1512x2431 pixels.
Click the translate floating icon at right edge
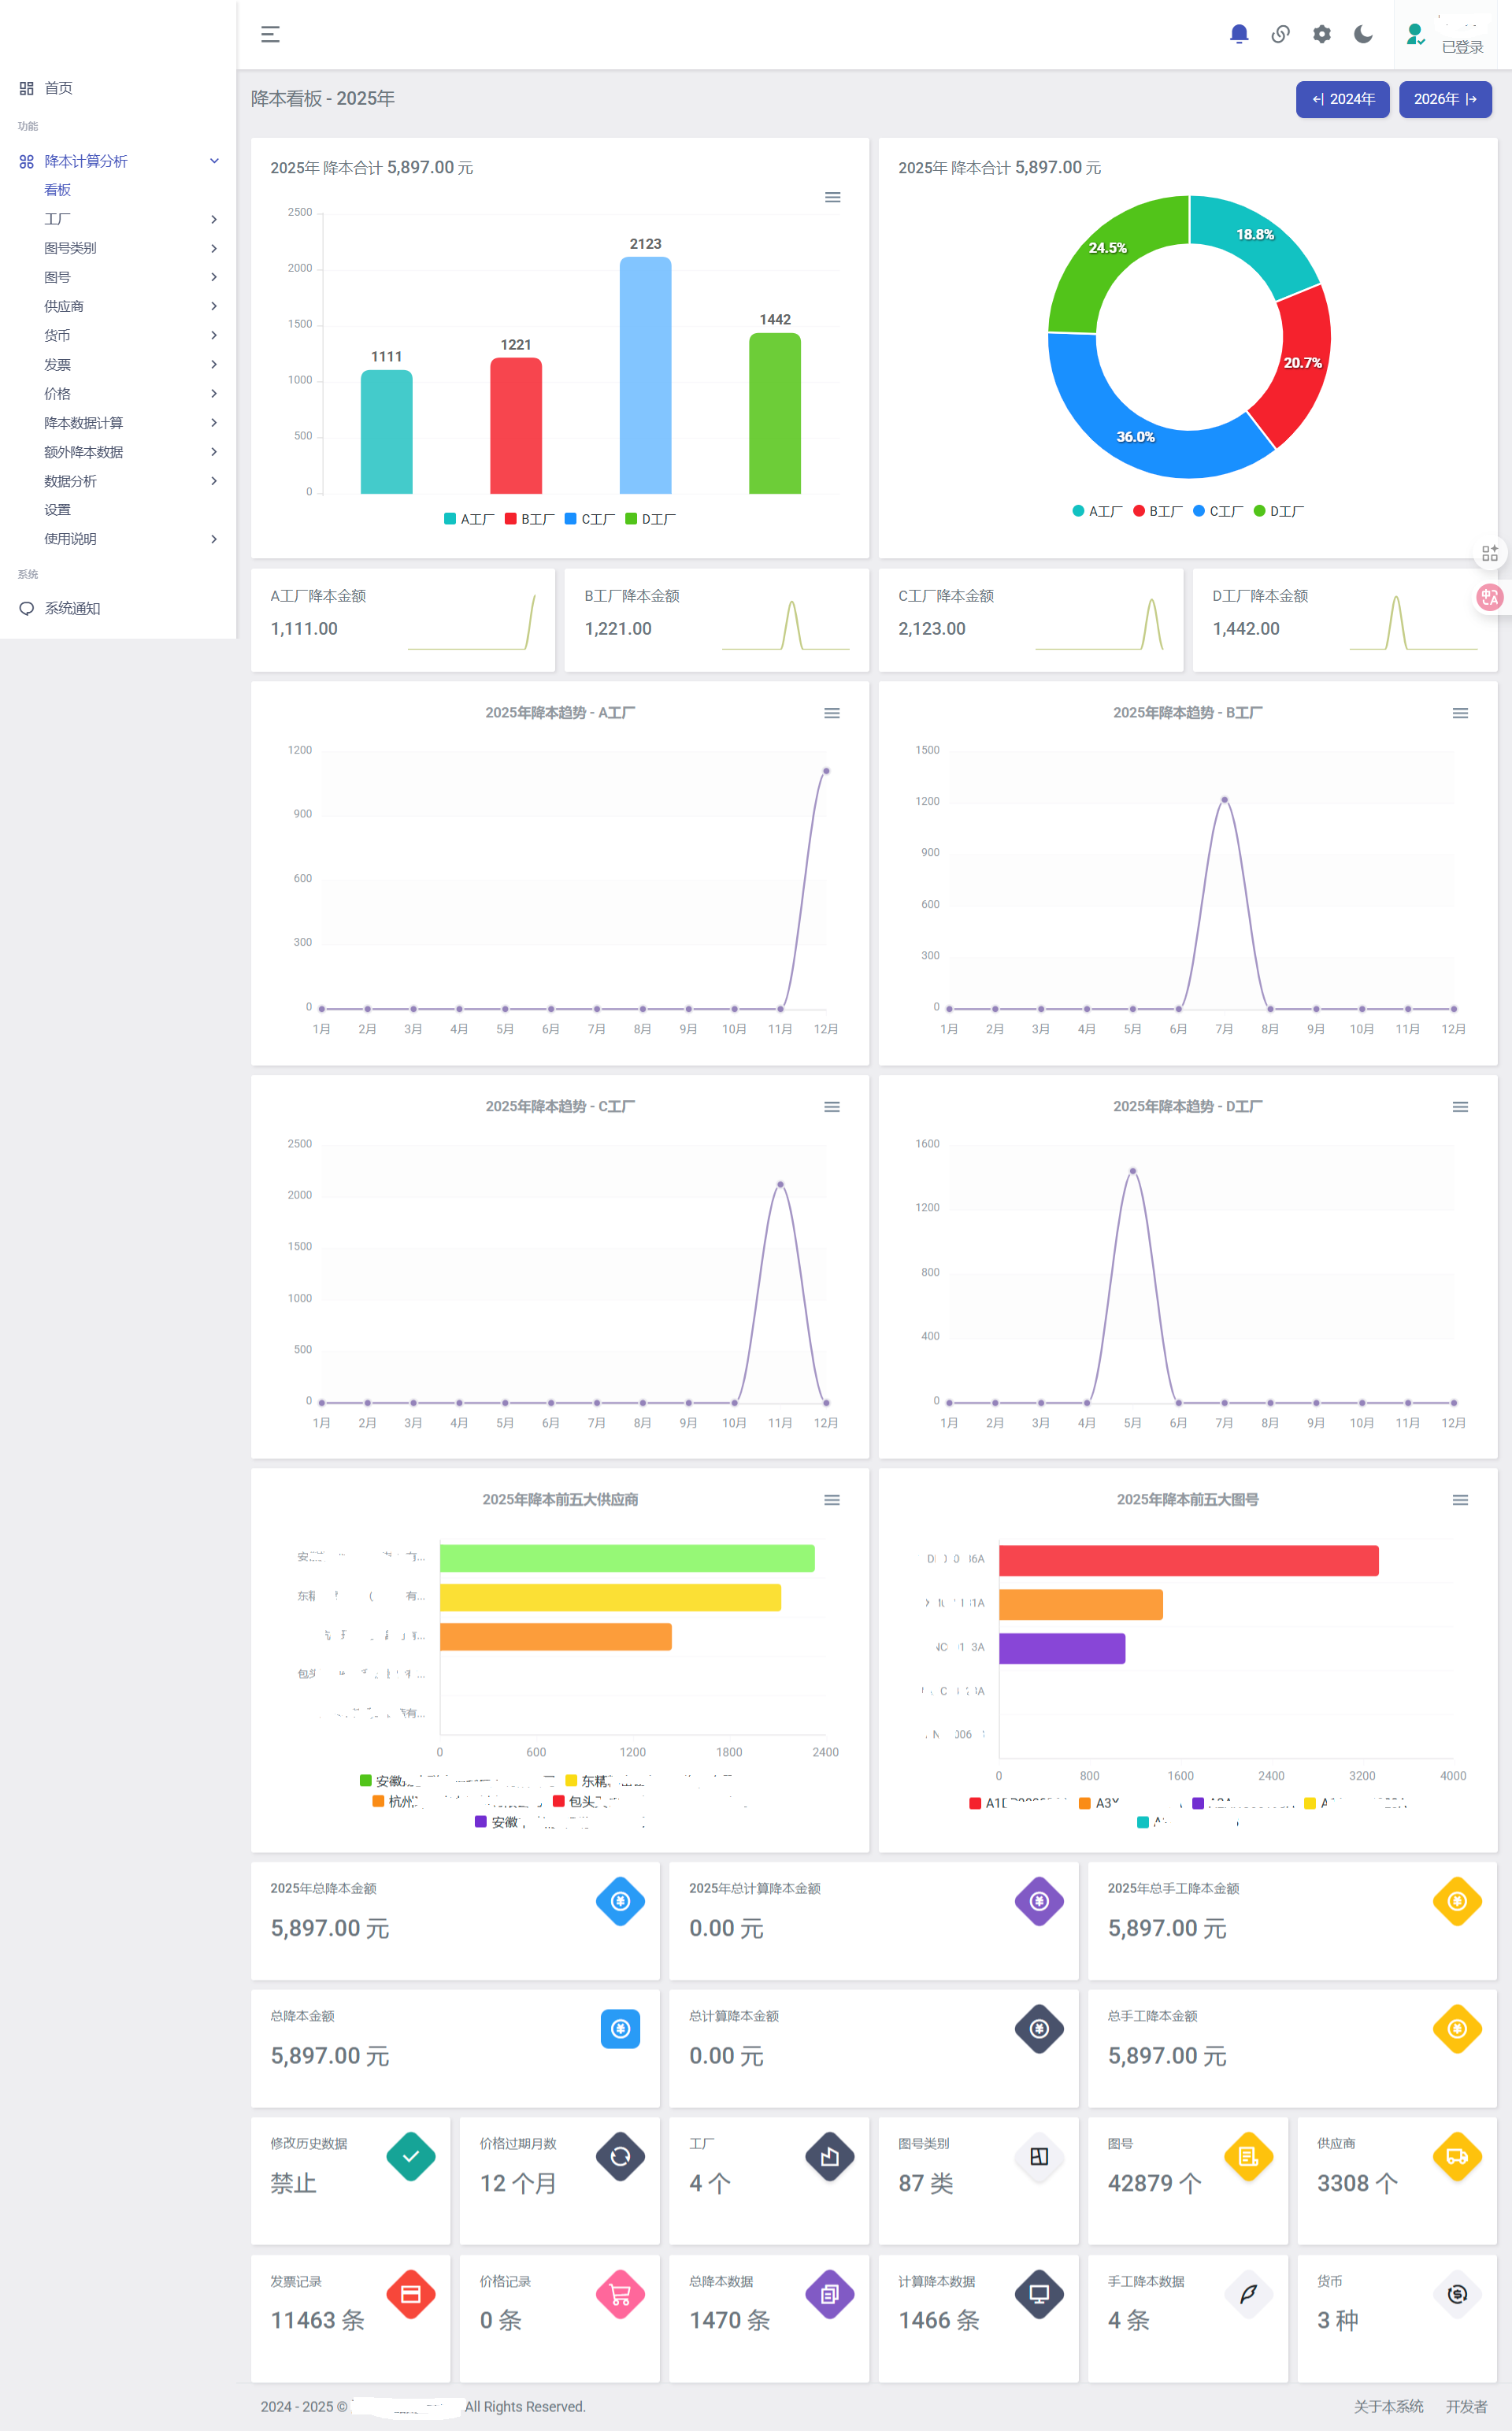coord(1489,597)
